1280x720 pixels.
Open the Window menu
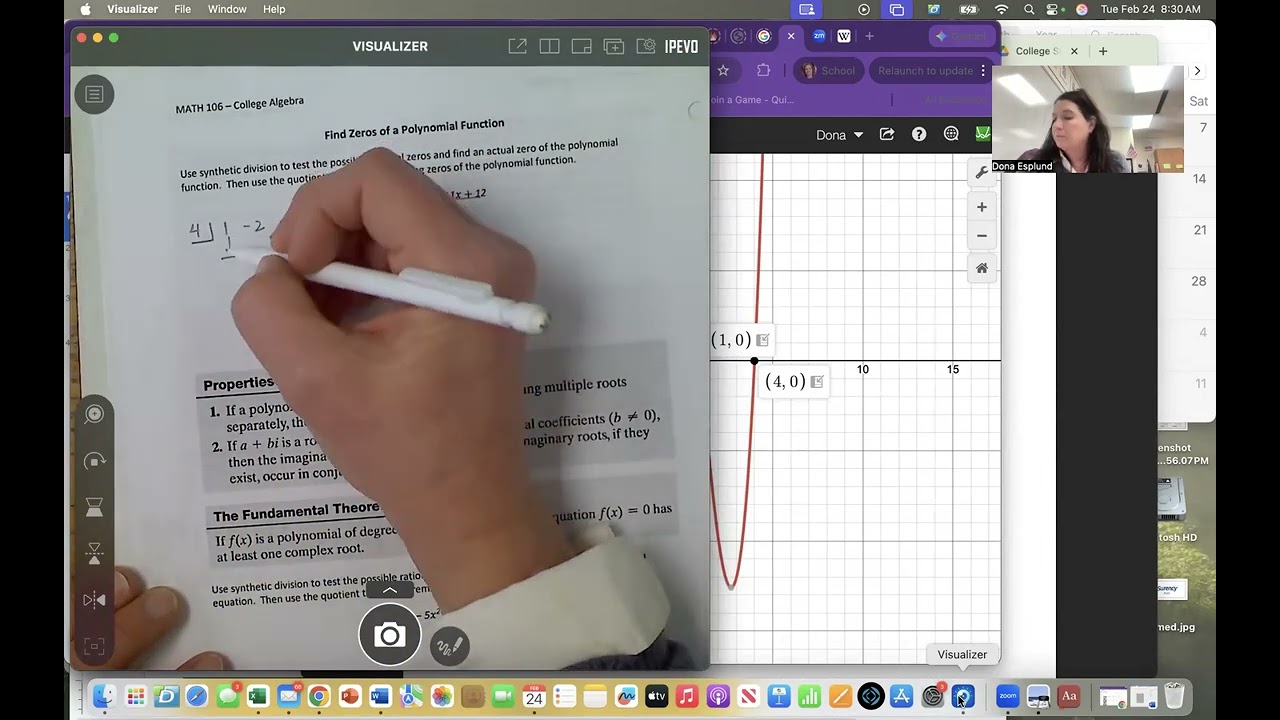pos(227,9)
